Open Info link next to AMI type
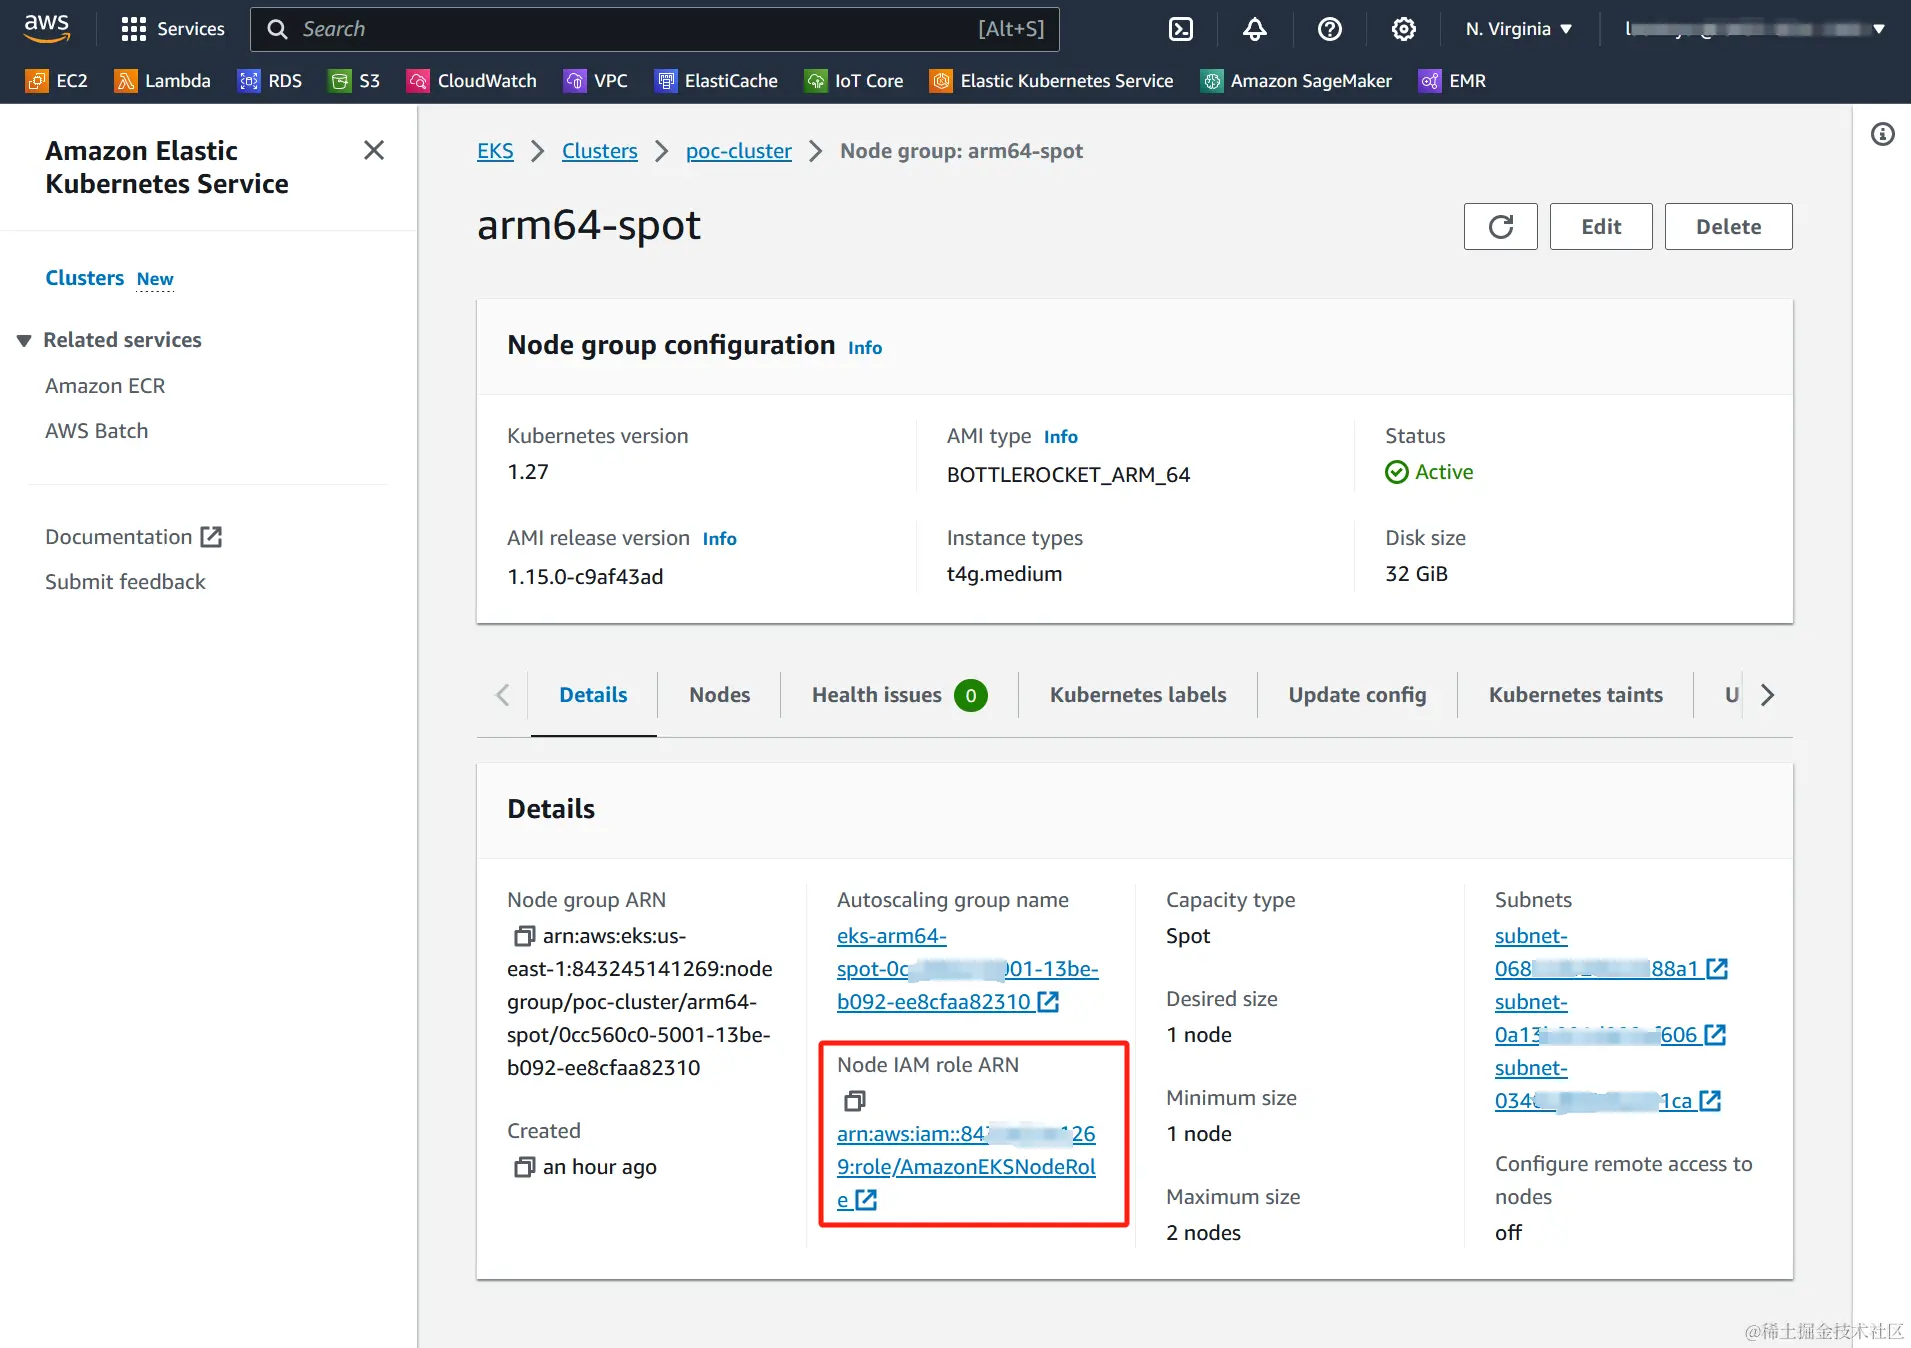1911x1348 pixels. tap(1061, 437)
